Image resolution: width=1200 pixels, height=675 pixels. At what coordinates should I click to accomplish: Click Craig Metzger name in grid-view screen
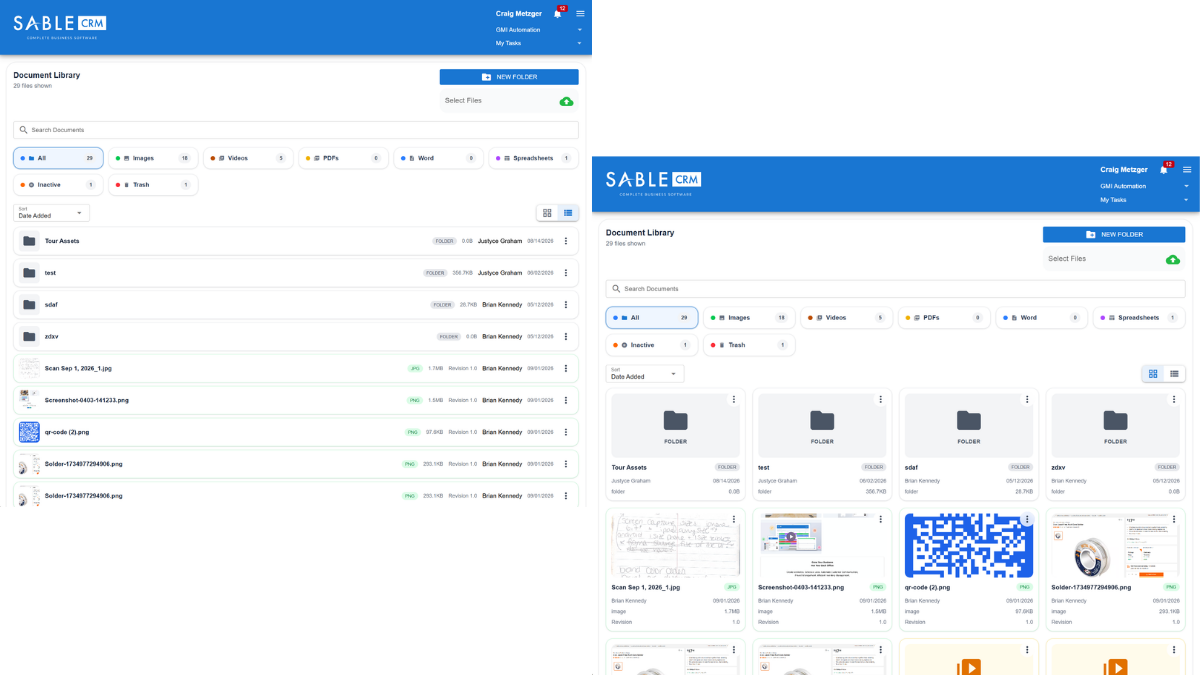pos(1125,170)
